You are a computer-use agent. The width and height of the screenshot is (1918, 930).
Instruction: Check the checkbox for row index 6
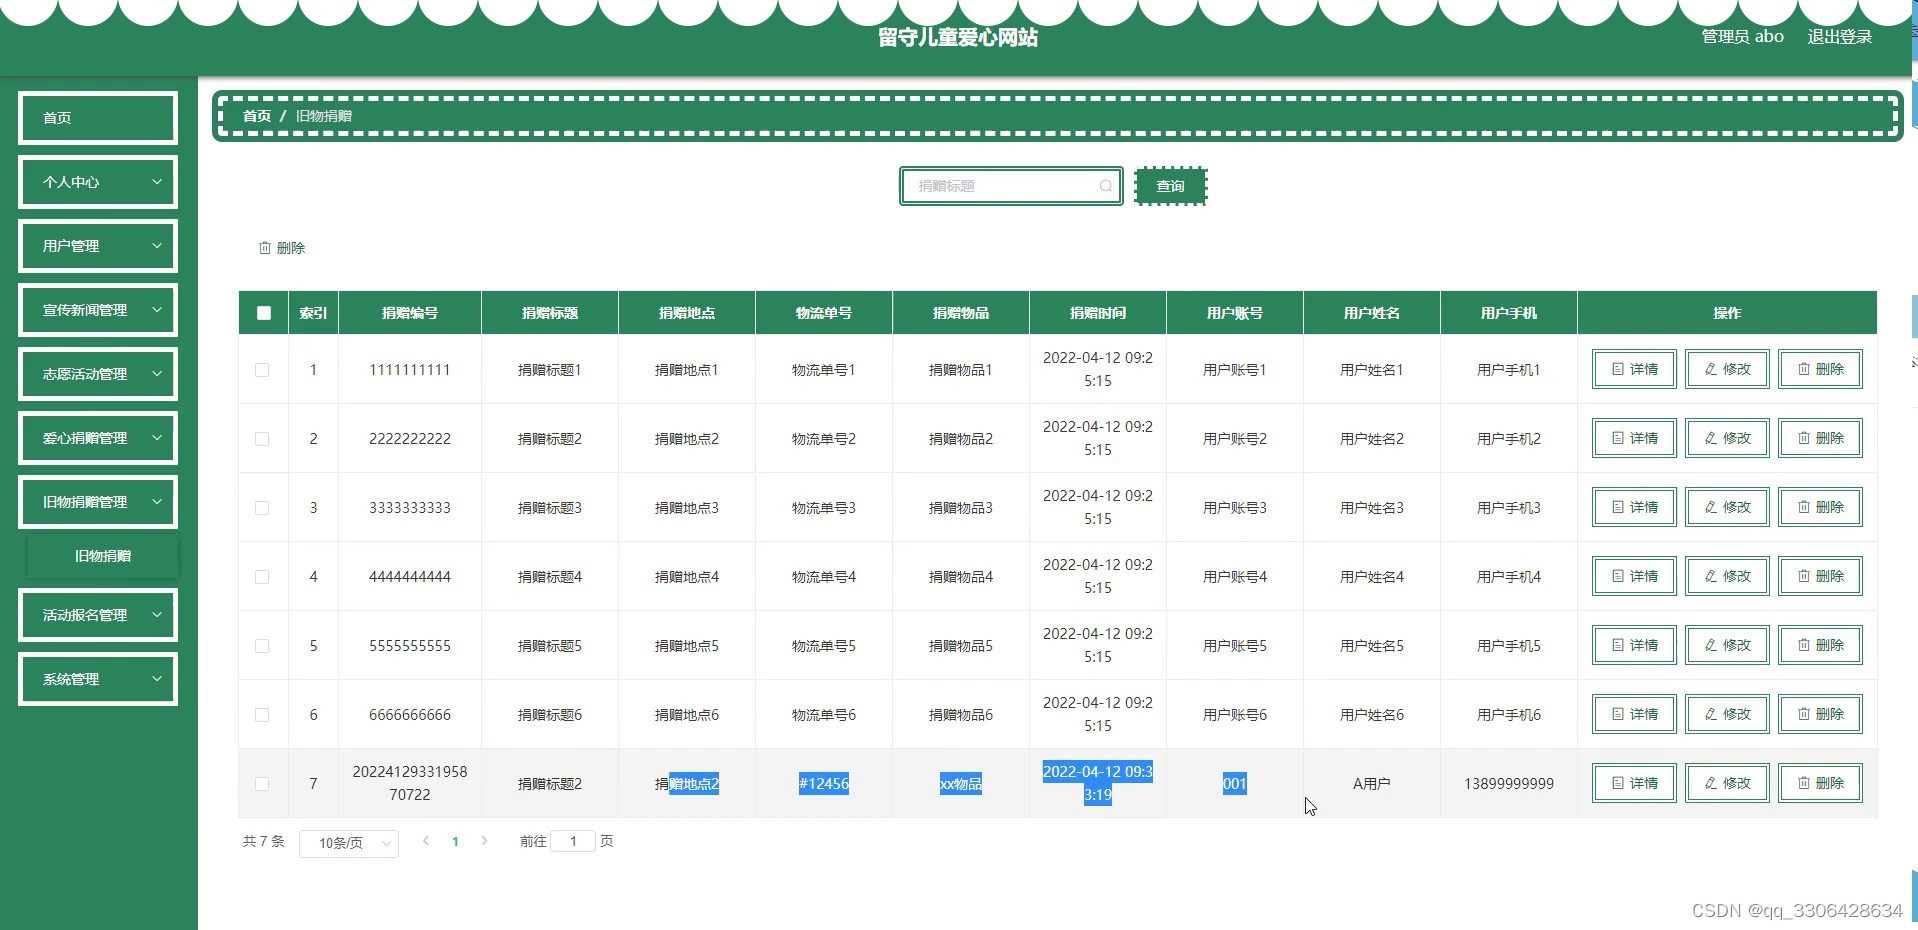pyautogui.click(x=262, y=715)
